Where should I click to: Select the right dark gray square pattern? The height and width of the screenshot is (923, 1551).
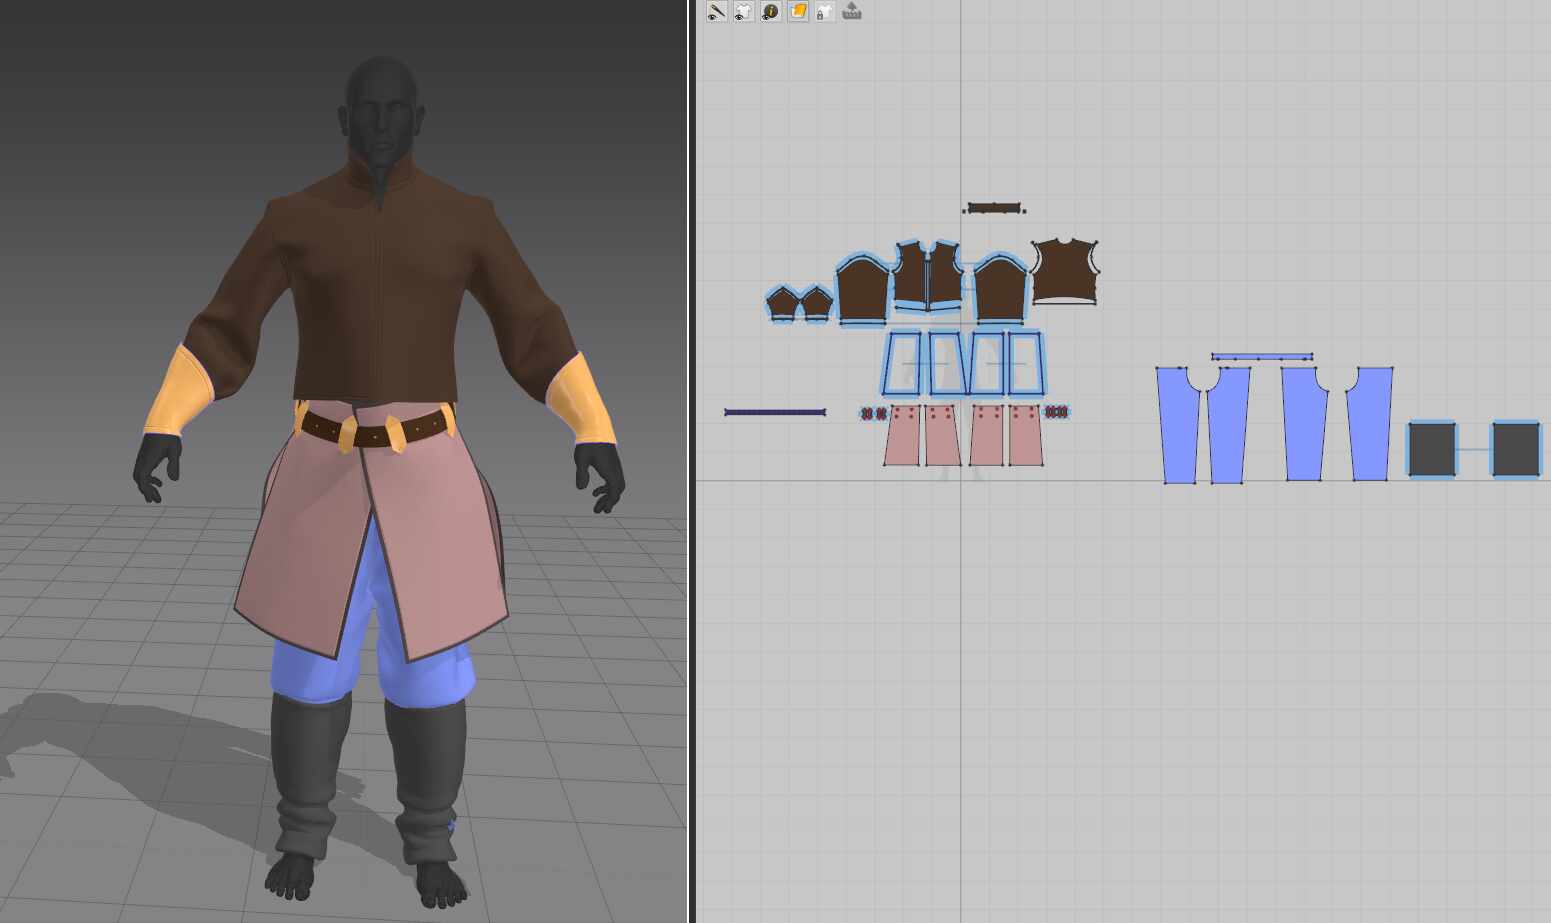pyautogui.click(x=1515, y=449)
